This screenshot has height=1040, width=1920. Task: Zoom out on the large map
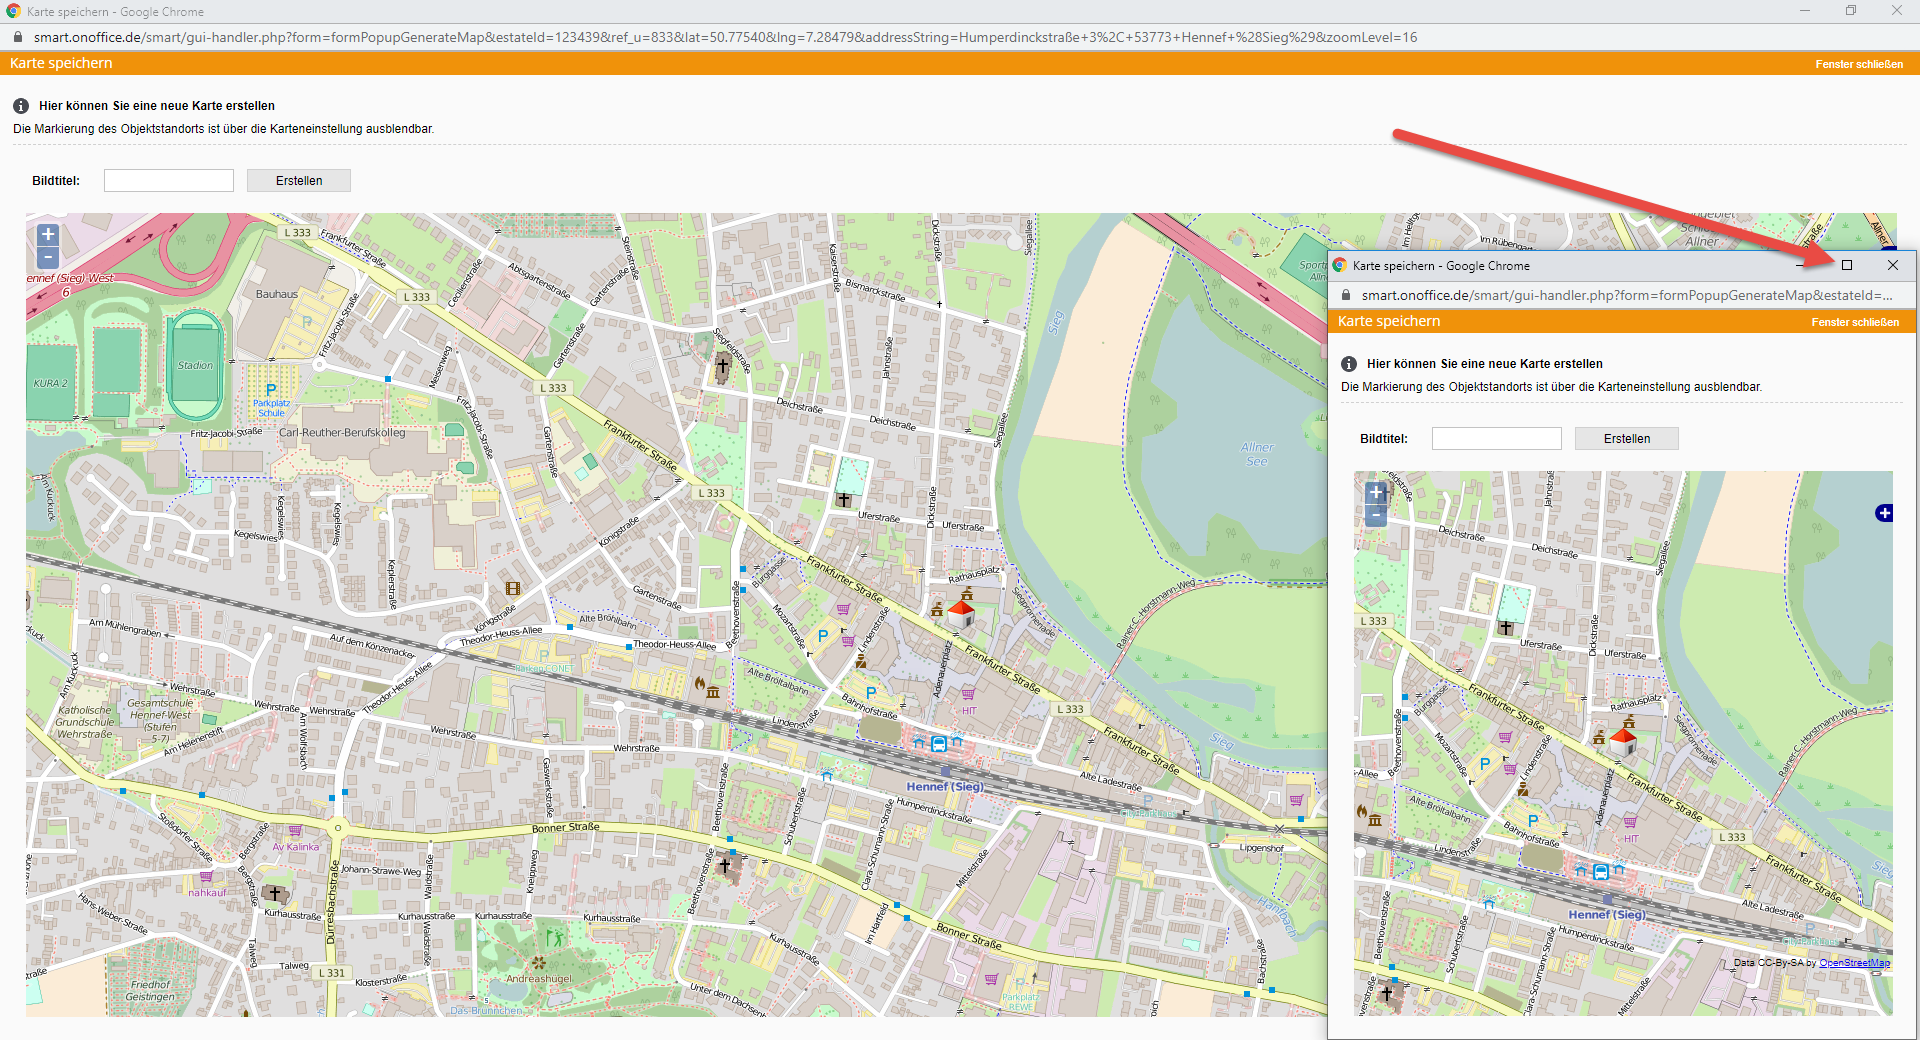(48, 257)
